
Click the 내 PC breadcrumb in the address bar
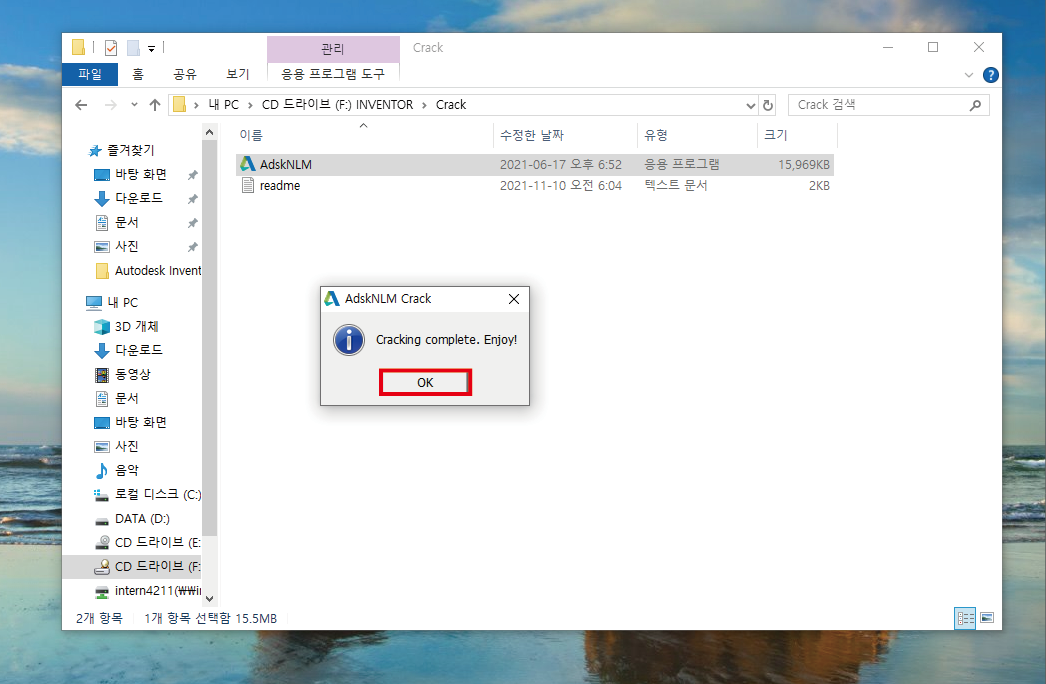[x=223, y=105]
